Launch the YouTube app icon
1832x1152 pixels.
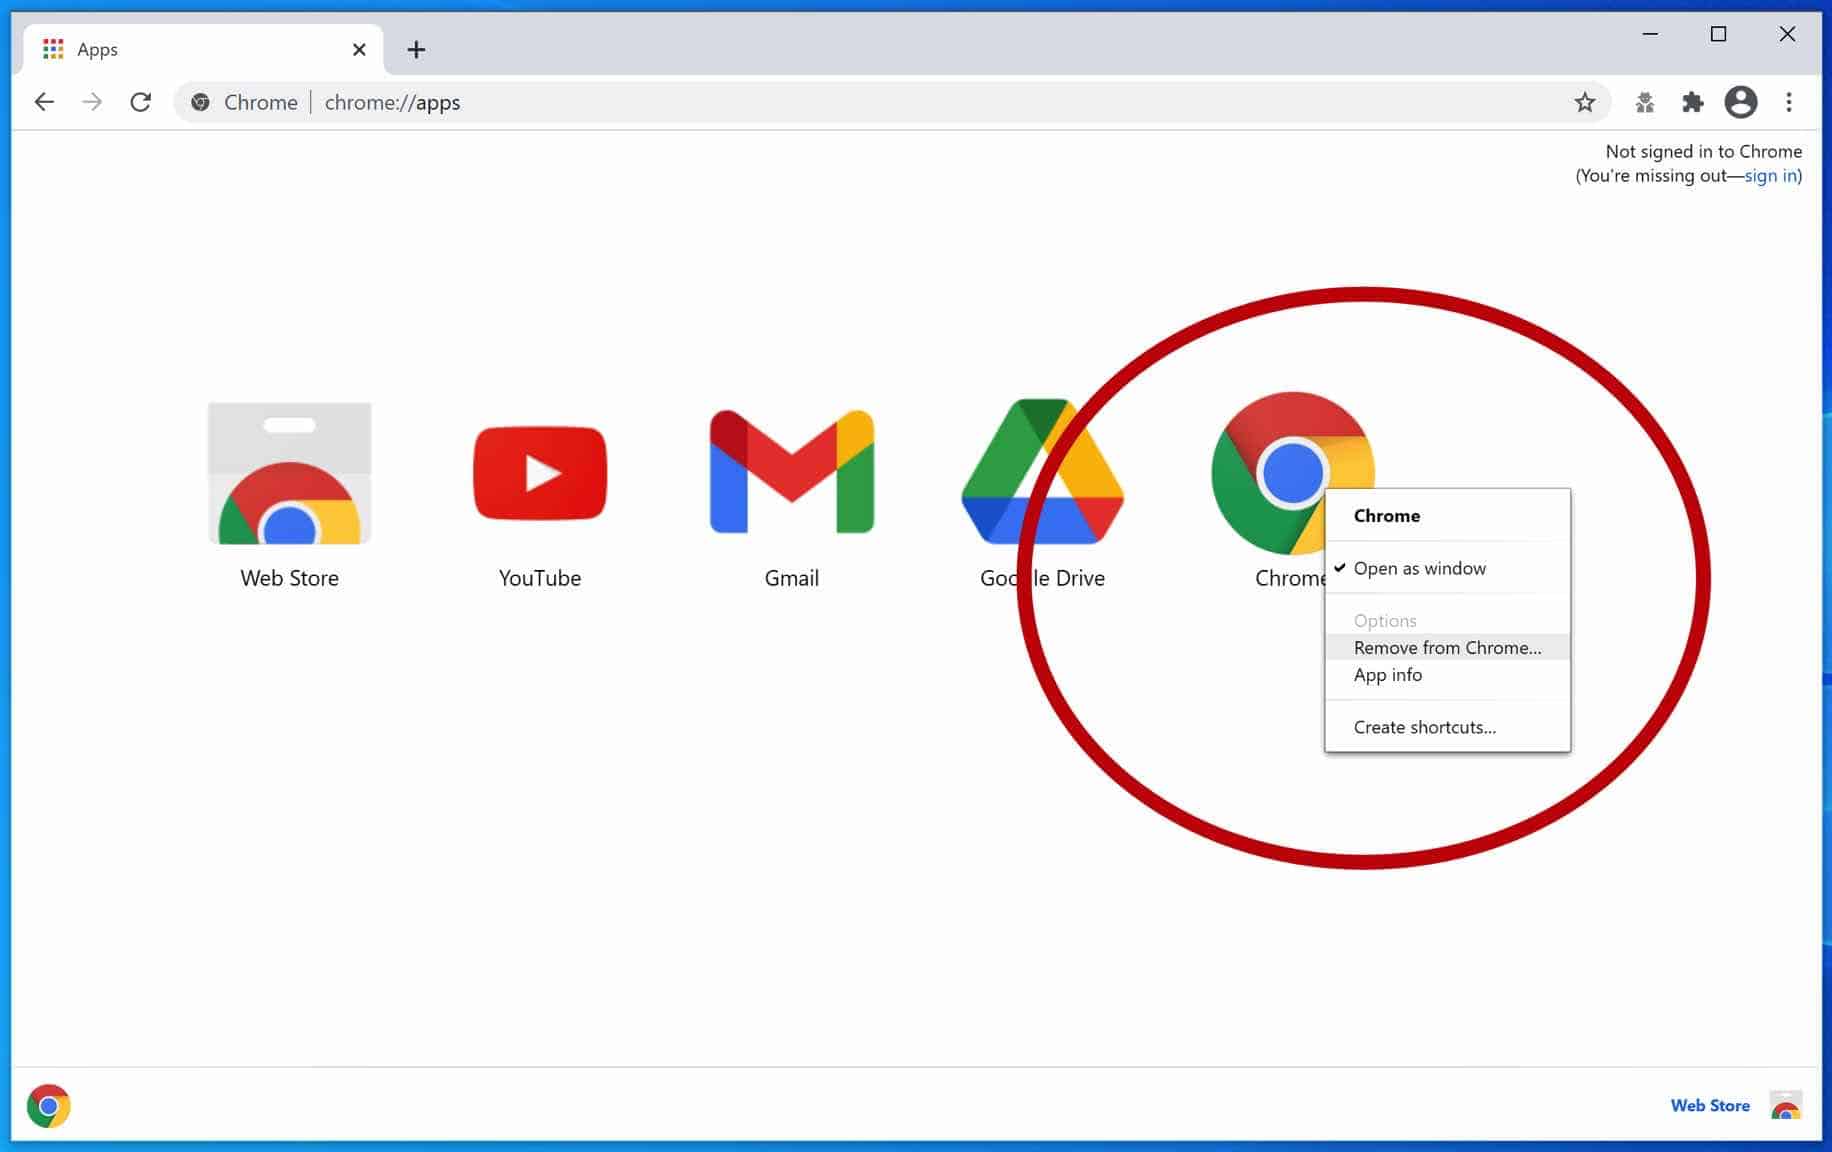[x=540, y=473]
